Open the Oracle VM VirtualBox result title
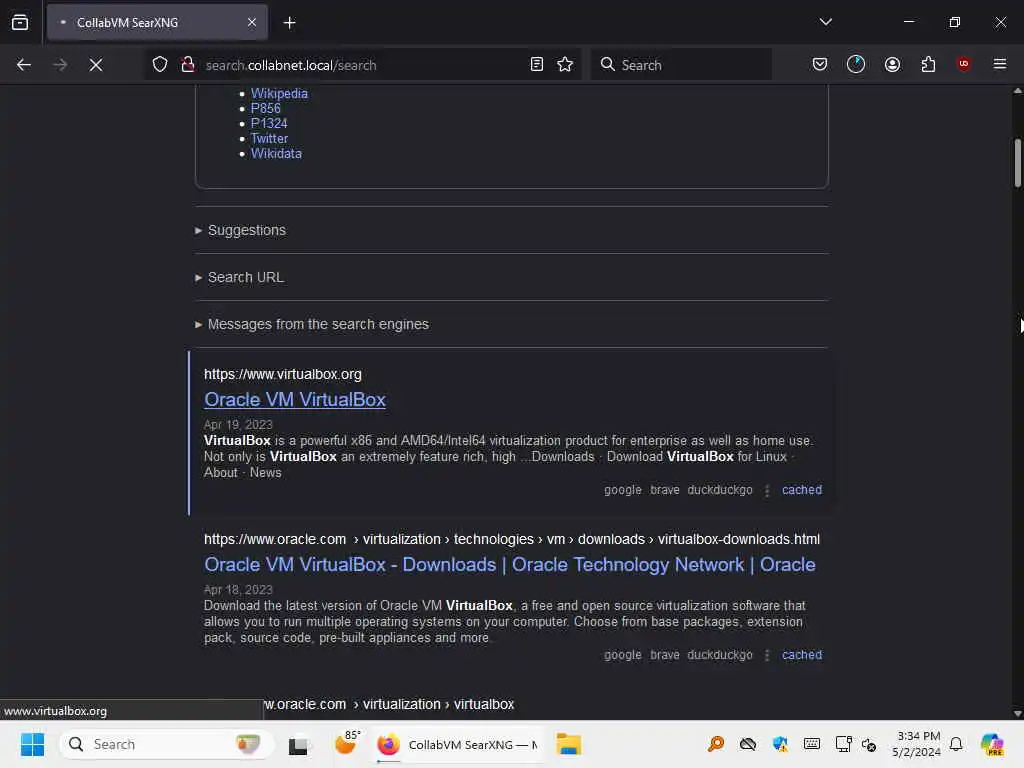This screenshot has width=1024, height=768. coord(295,400)
